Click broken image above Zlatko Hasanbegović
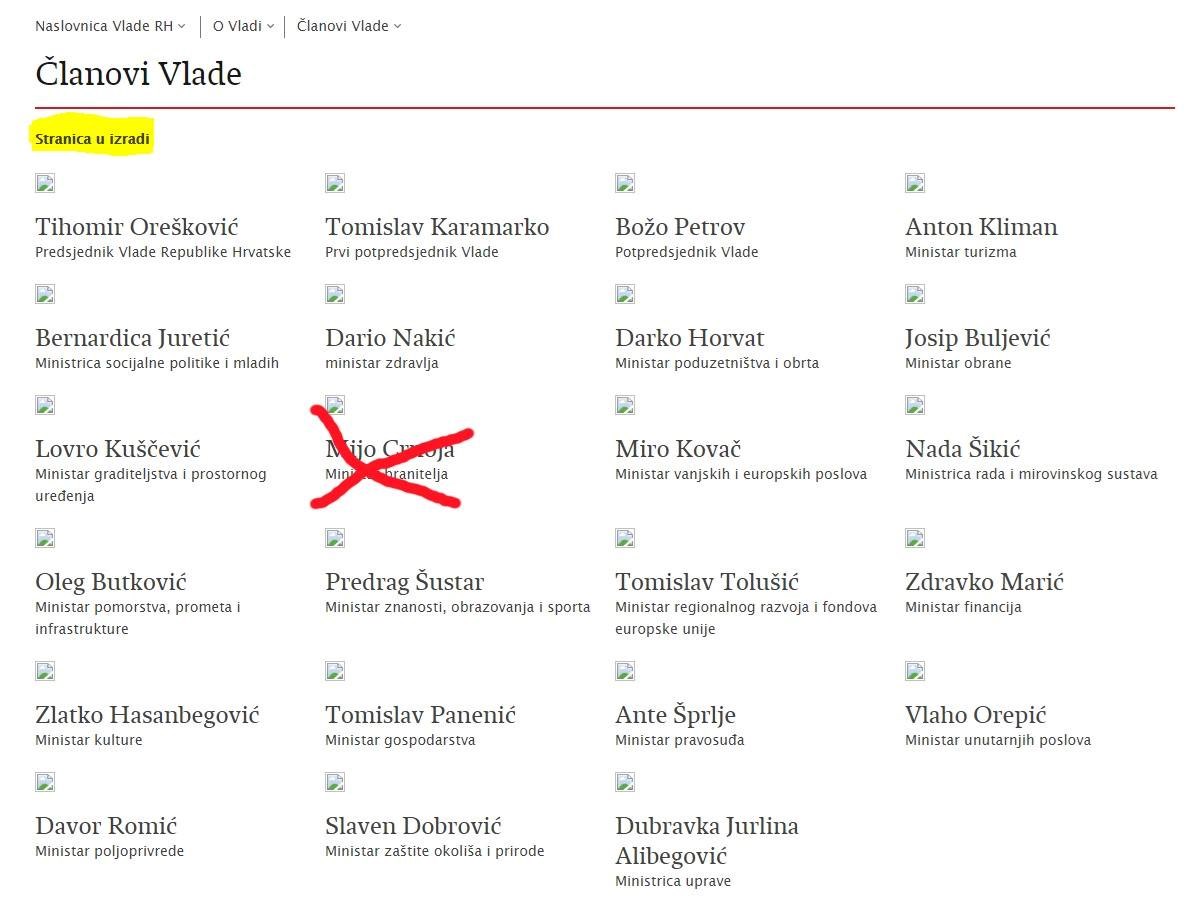 45,671
